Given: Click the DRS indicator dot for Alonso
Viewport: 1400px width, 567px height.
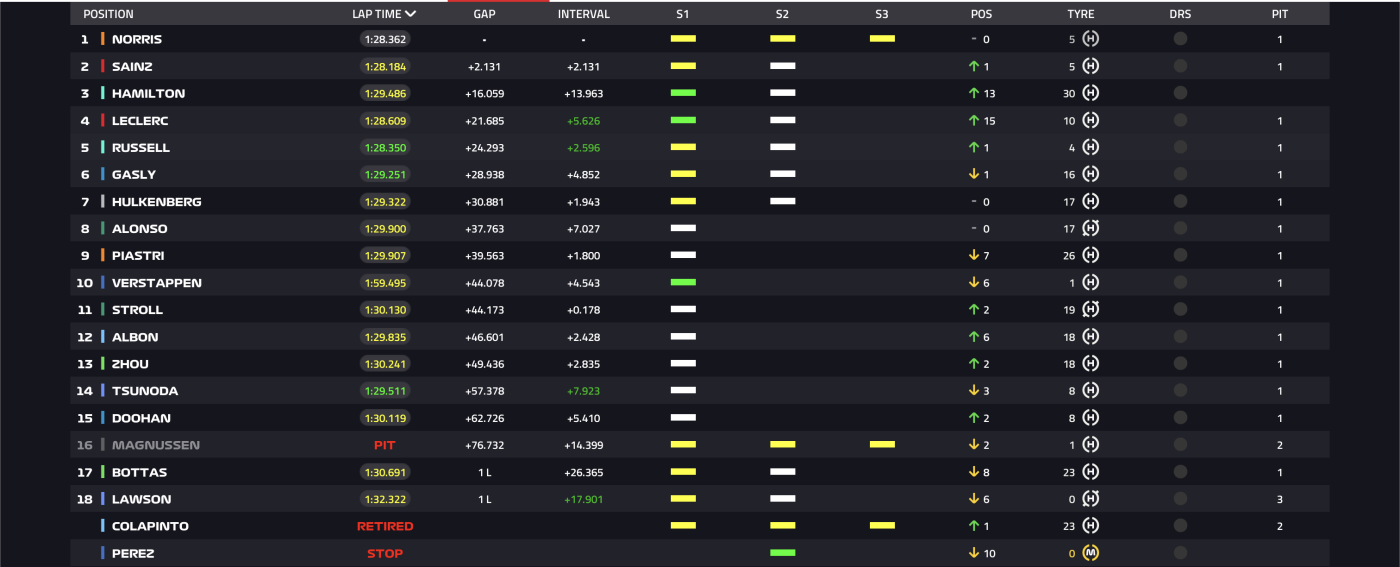Looking at the screenshot, I should click(x=1180, y=228).
